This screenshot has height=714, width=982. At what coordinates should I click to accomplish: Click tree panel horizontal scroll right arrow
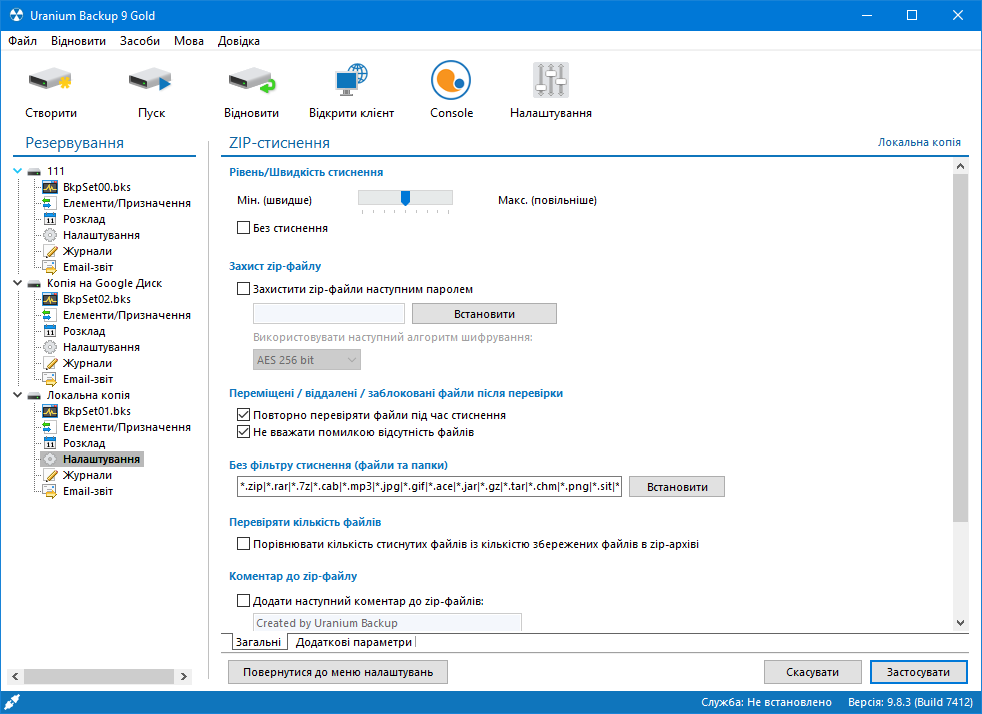click(x=183, y=676)
